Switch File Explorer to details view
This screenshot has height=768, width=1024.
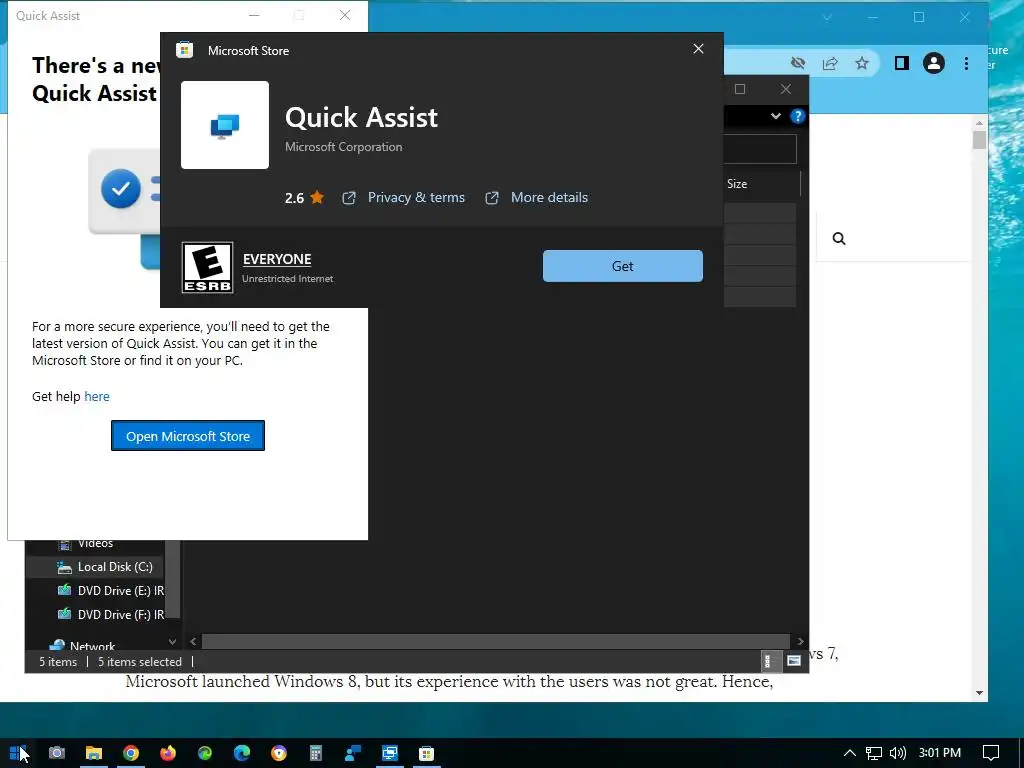(x=771, y=661)
